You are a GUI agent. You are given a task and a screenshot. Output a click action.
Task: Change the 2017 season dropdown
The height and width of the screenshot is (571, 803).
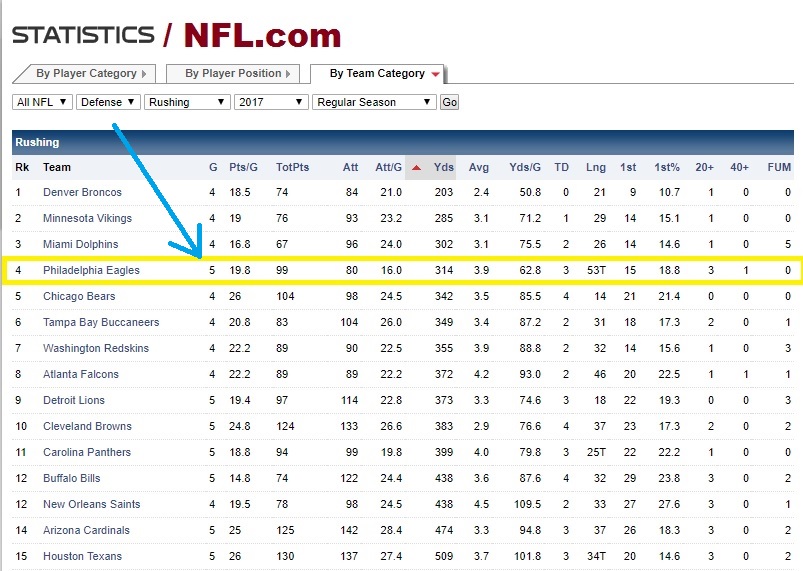(270, 102)
